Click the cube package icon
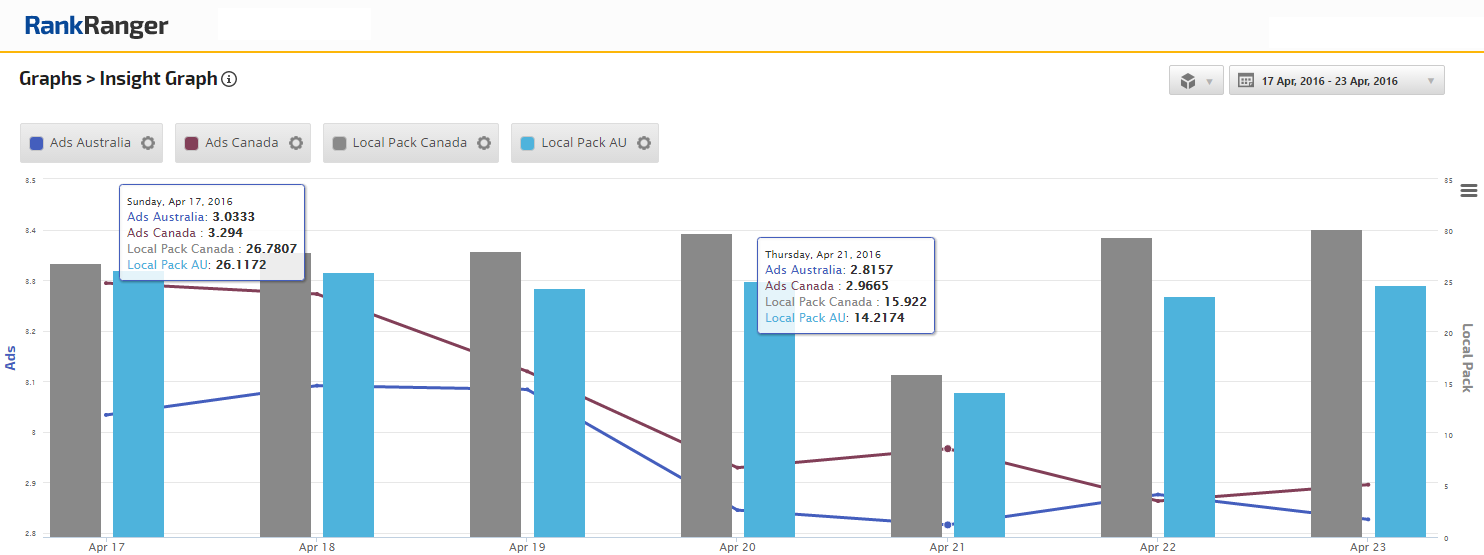1484x555 pixels. 1188,81
